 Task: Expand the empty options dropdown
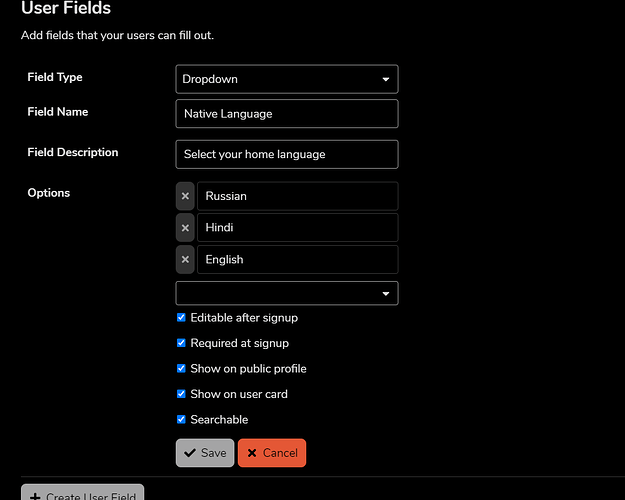[287, 293]
